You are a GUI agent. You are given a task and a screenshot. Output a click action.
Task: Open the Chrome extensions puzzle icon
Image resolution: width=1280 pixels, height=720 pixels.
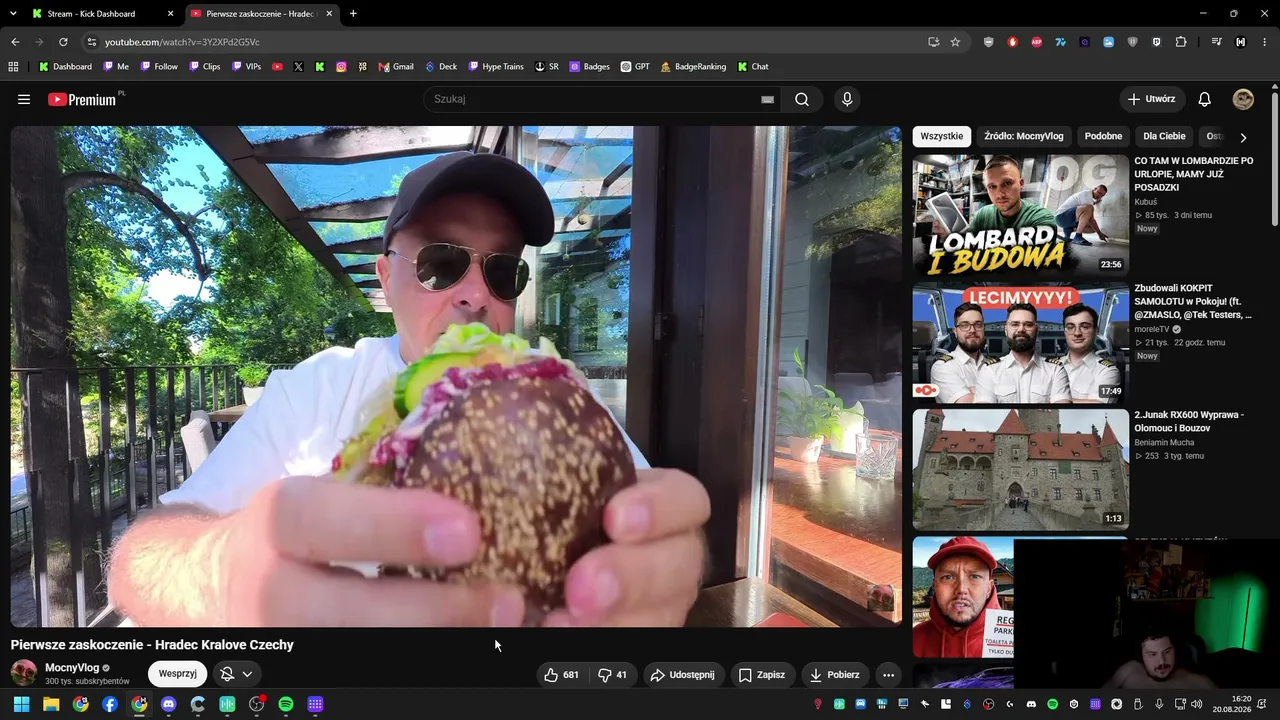1181,42
